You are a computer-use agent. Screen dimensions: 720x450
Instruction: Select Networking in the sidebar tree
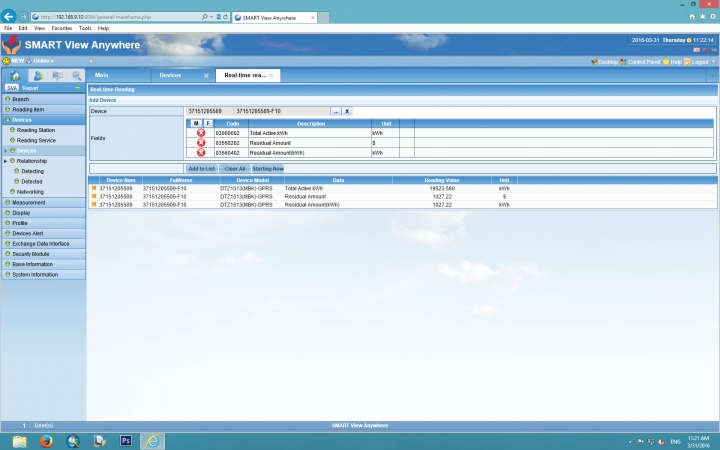(30, 192)
